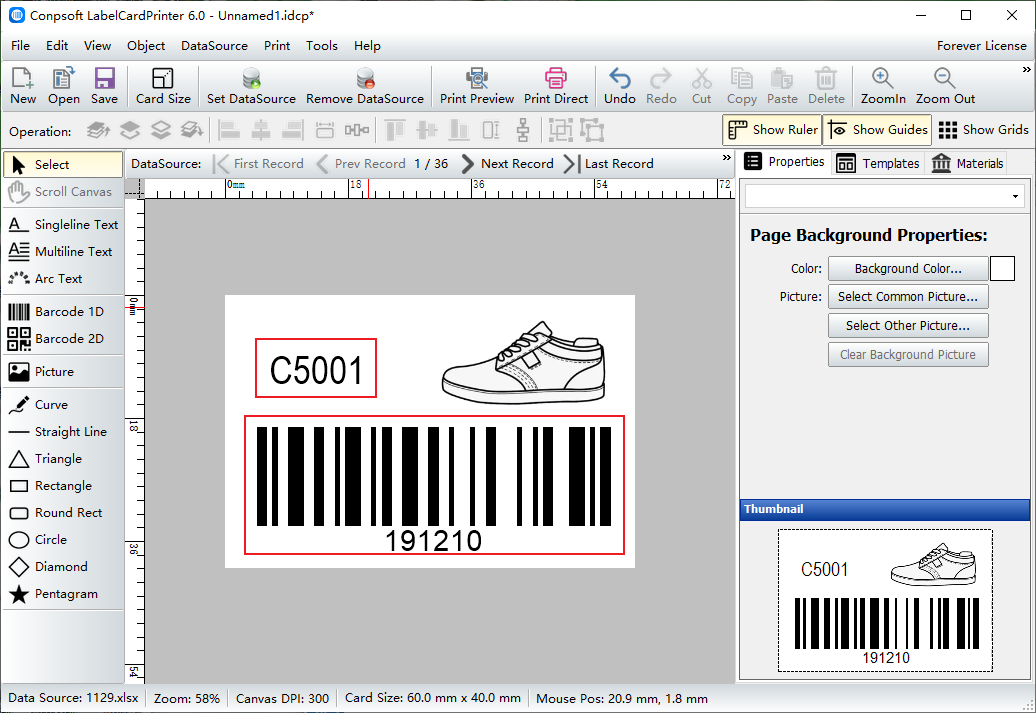
Task: Choose the Arc Text tool
Action: (x=63, y=279)
